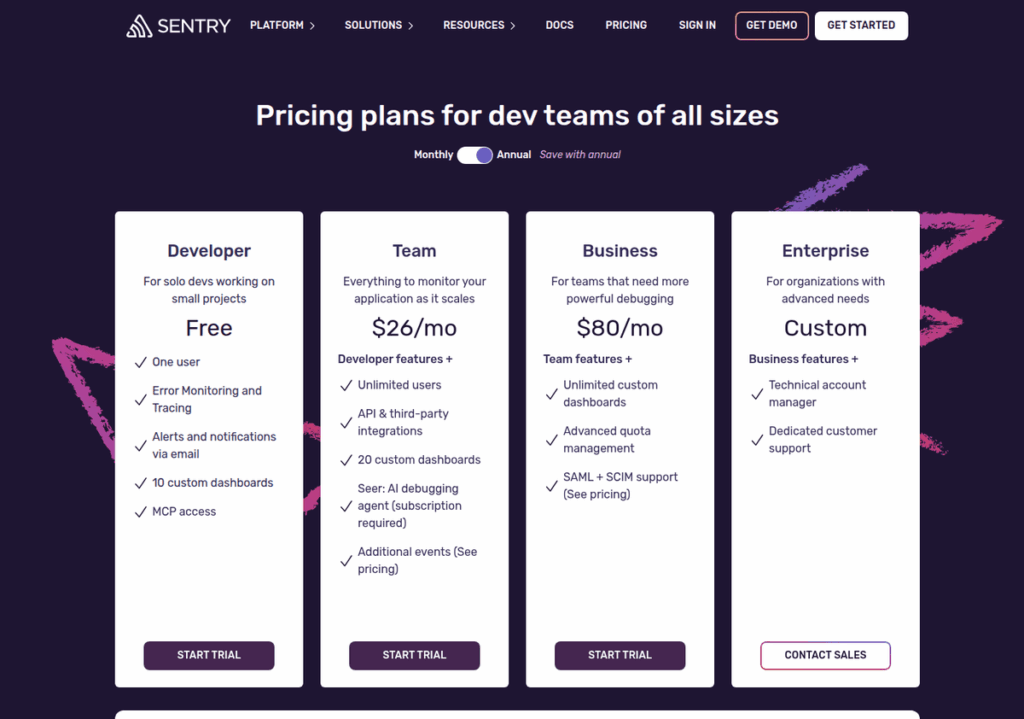This screenshot has height=719, width=1024.
Task: Click the 'Team features +' heading
Action: click(x=587, y=359)
